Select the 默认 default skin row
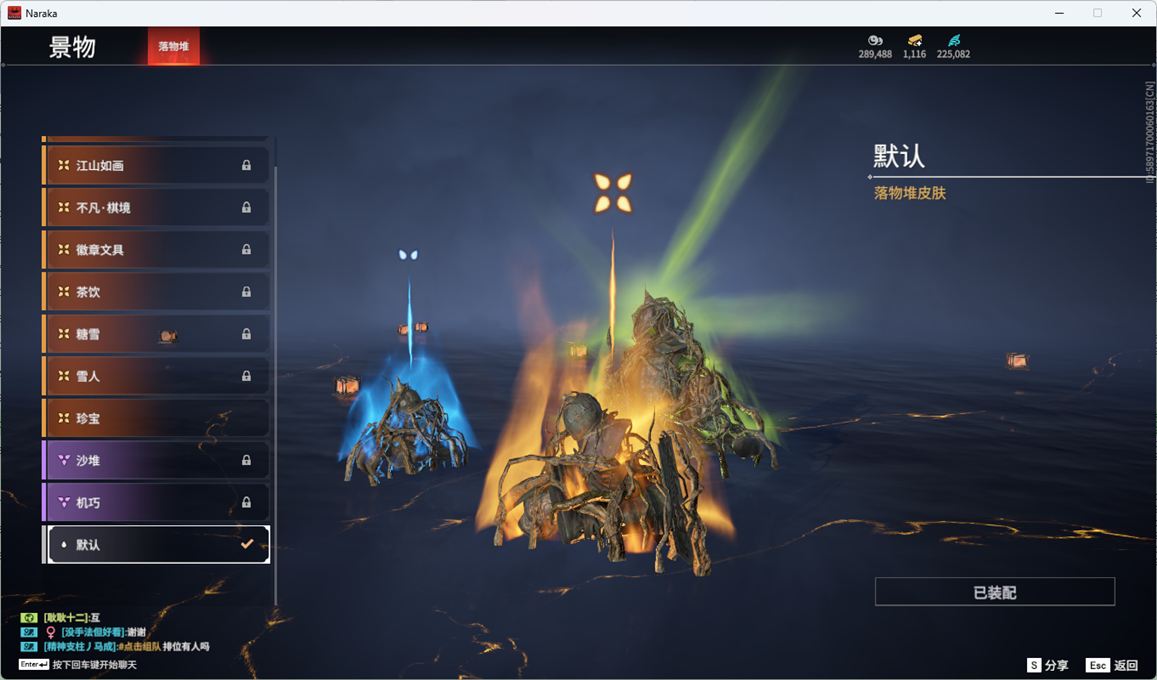This screenshot has width=1157, height=680. (x=156, y=544)
